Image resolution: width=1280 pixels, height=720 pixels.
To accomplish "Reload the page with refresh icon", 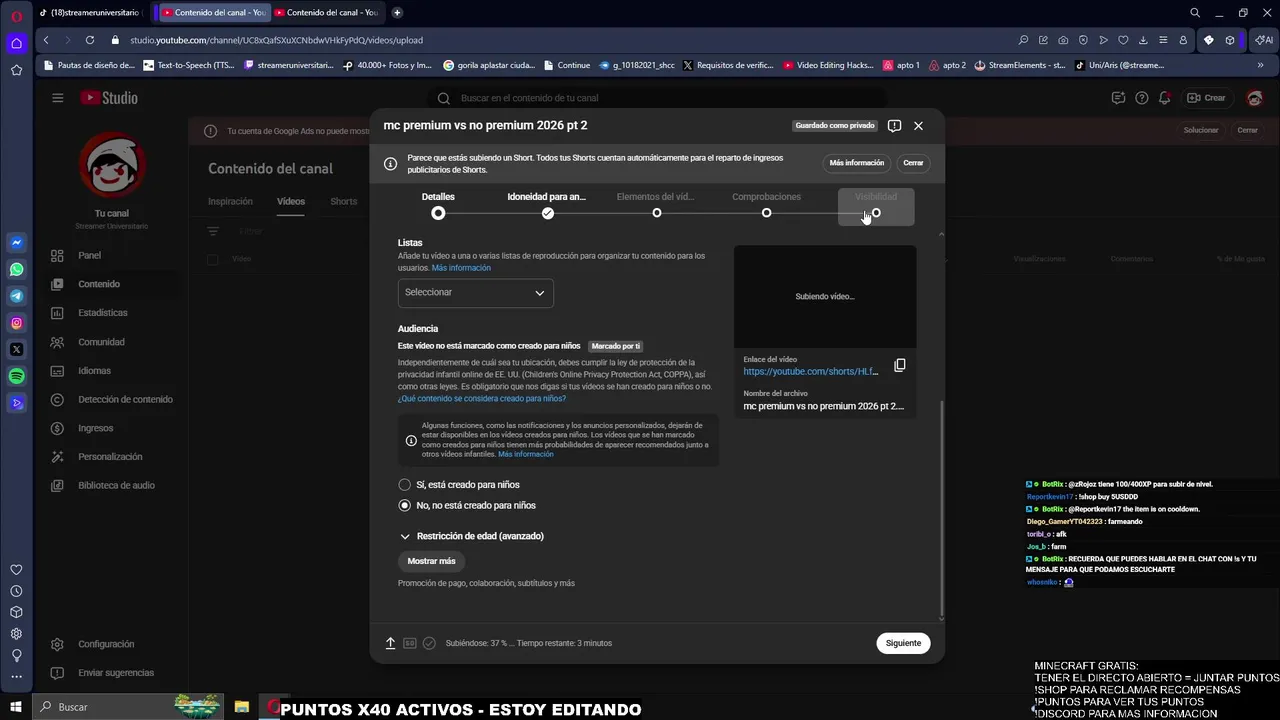I will point(90,40).
